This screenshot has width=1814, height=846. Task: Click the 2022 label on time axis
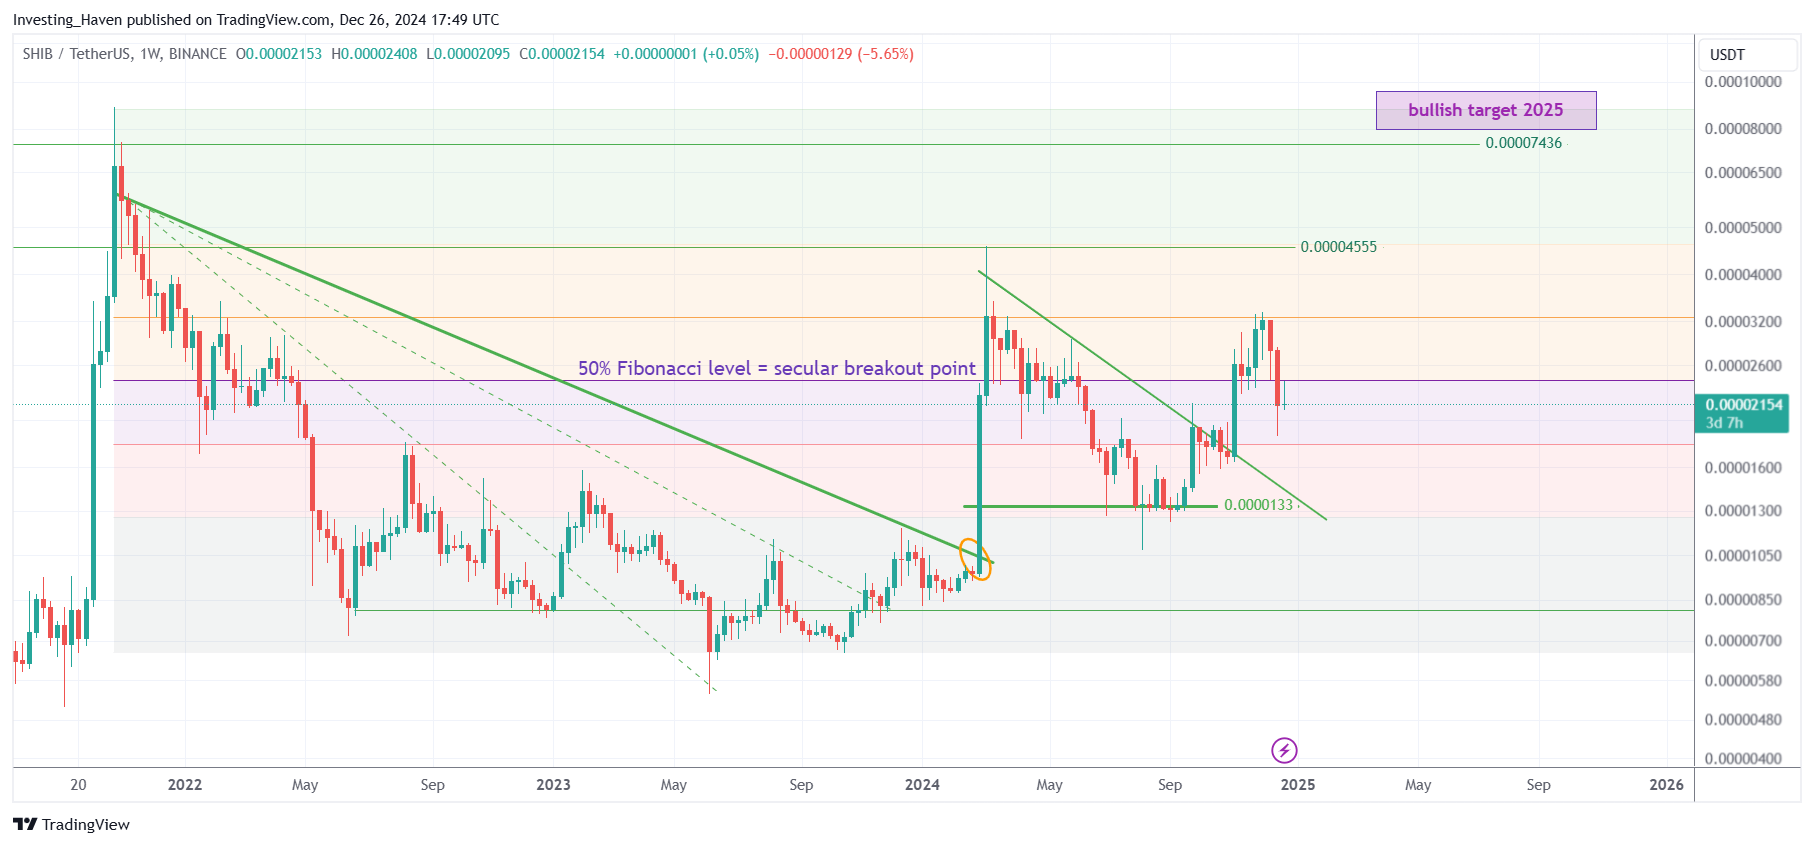point(185,785)
